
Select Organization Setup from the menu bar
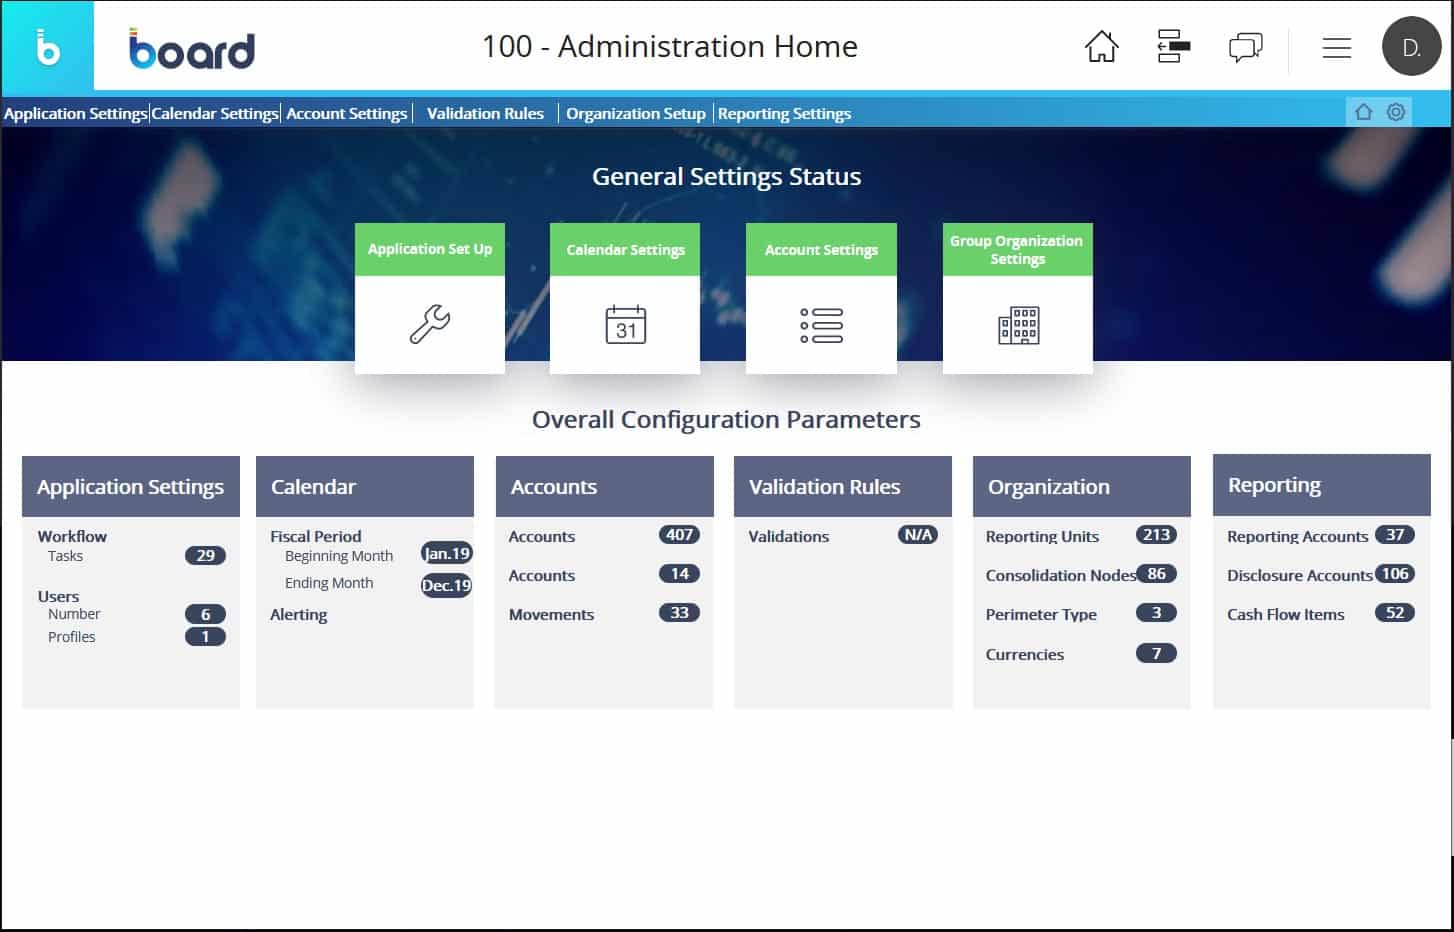(x=635, y=113)
